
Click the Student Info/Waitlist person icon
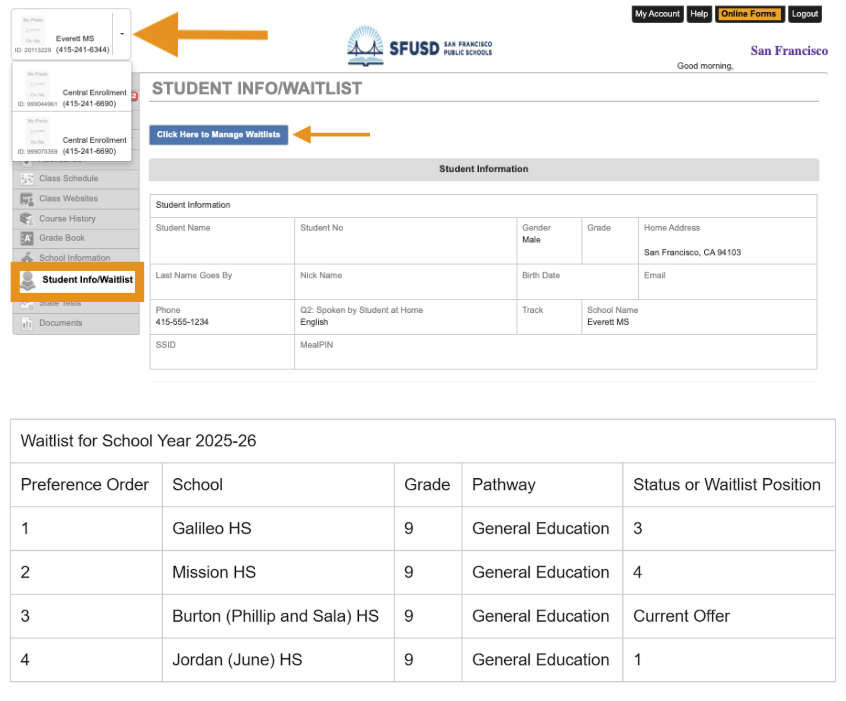click(x=28, y=281)
